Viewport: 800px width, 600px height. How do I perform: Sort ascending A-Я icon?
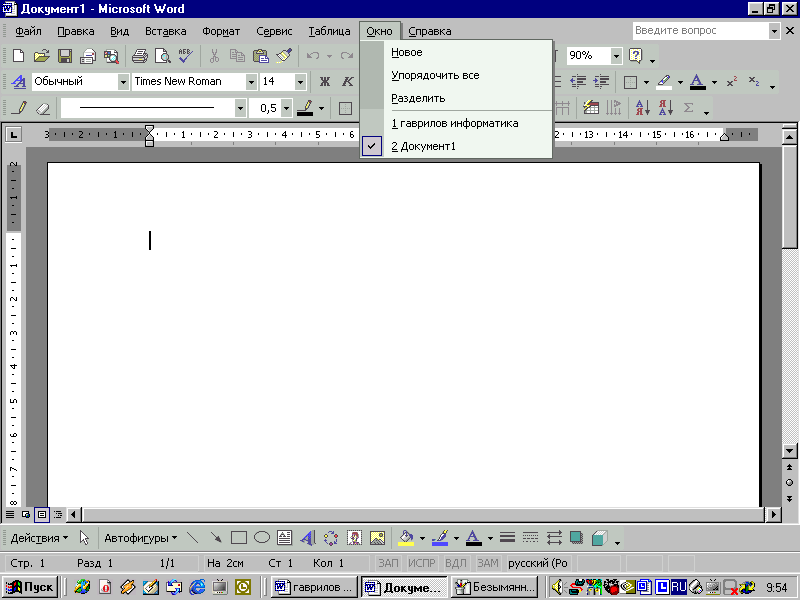point(642,108)
